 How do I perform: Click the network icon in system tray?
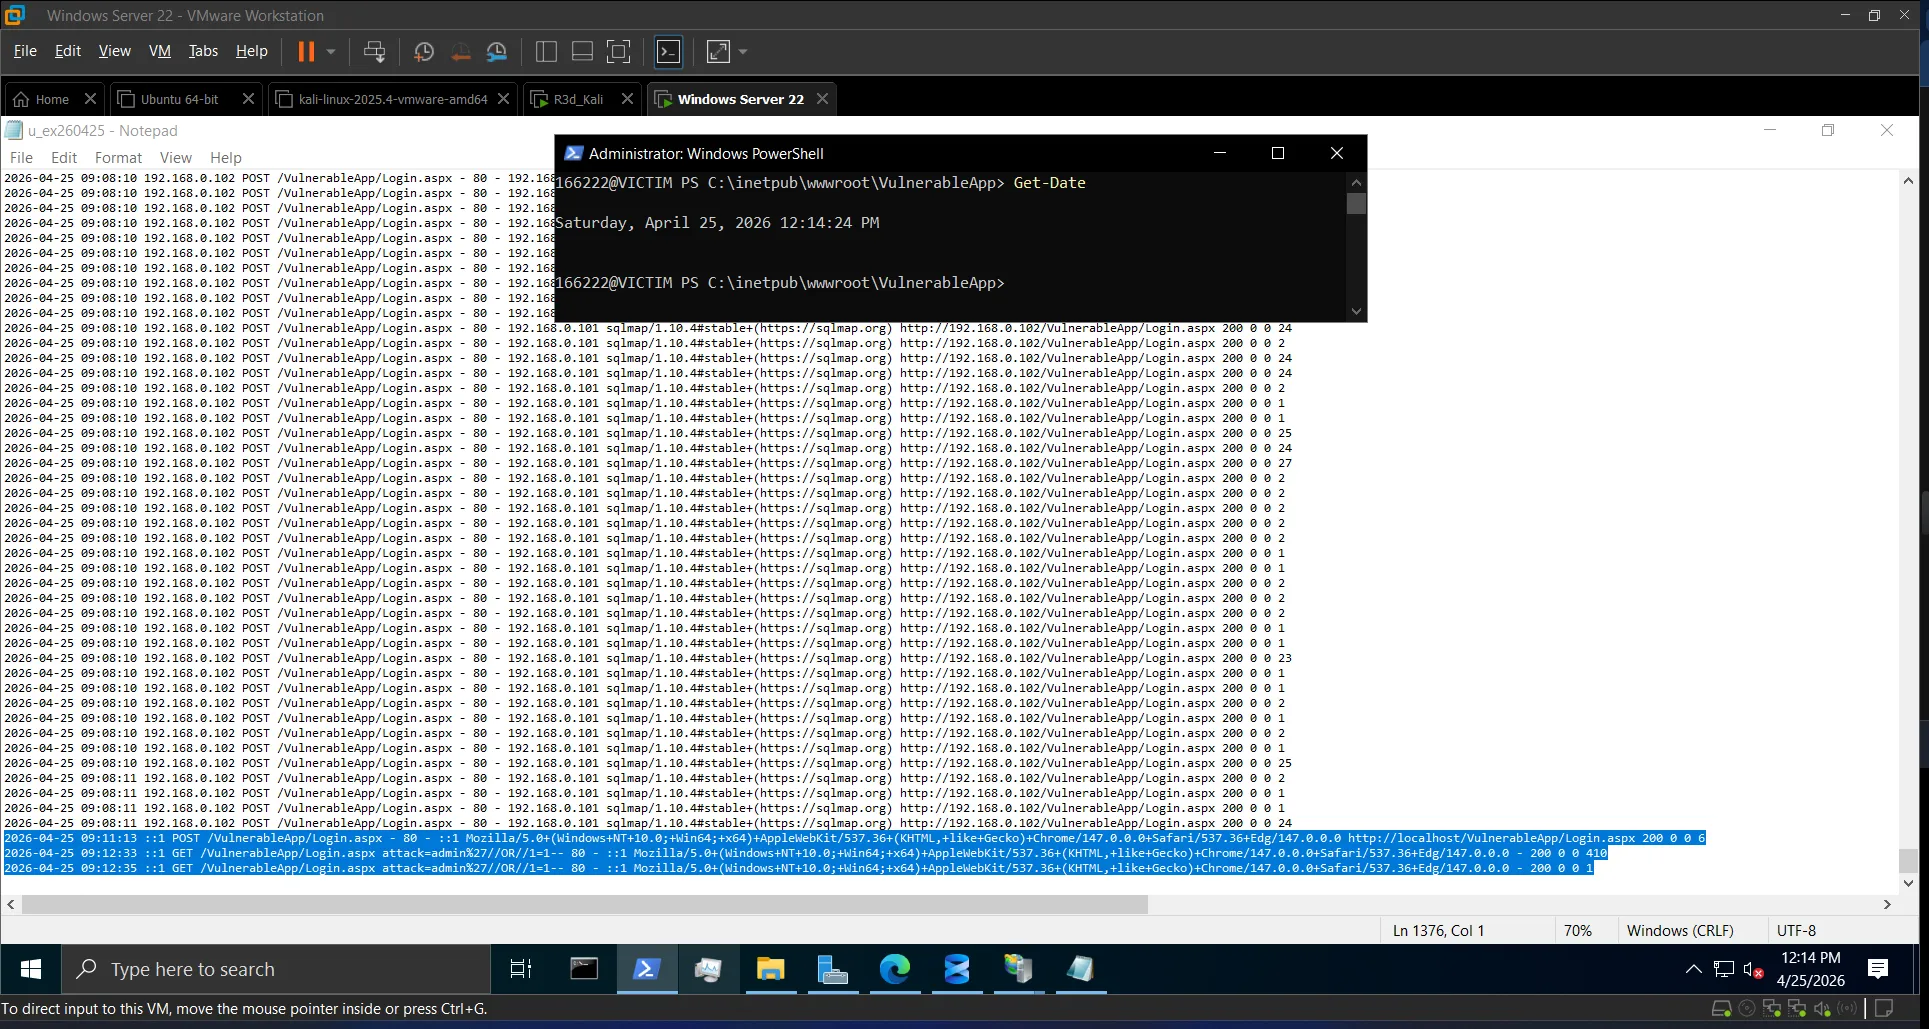click(1723, 969)
